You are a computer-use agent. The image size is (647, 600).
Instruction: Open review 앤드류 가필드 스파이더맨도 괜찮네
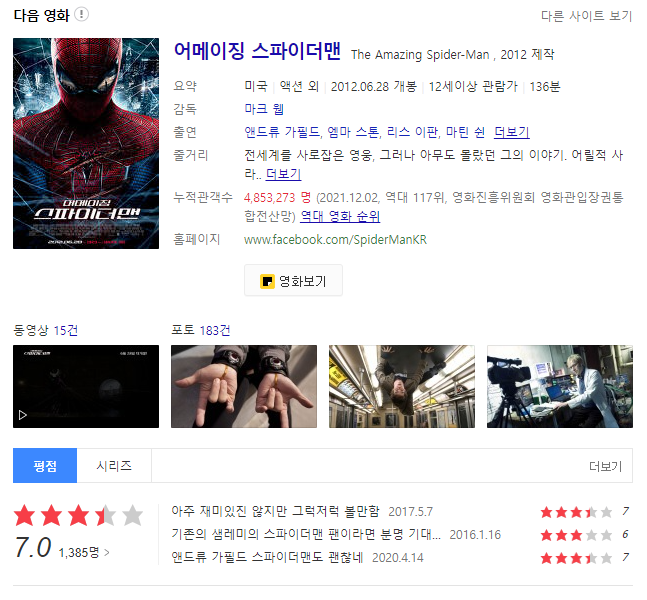pos(267,558)
